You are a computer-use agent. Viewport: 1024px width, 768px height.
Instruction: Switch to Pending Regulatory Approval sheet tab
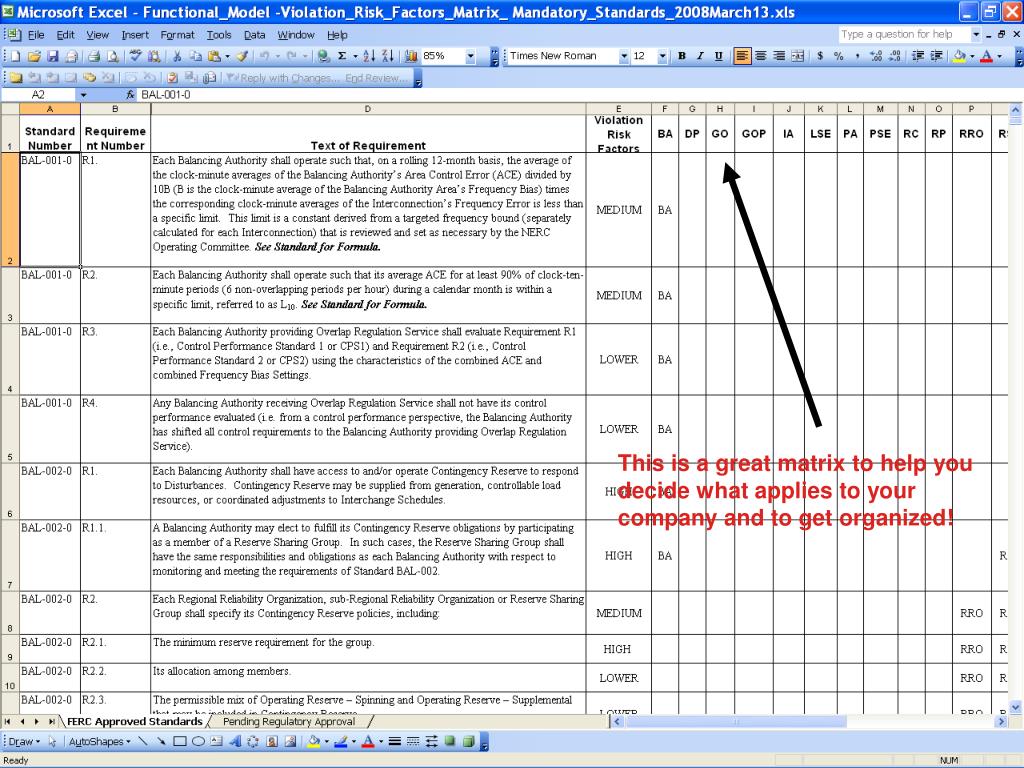coord(289,722)
